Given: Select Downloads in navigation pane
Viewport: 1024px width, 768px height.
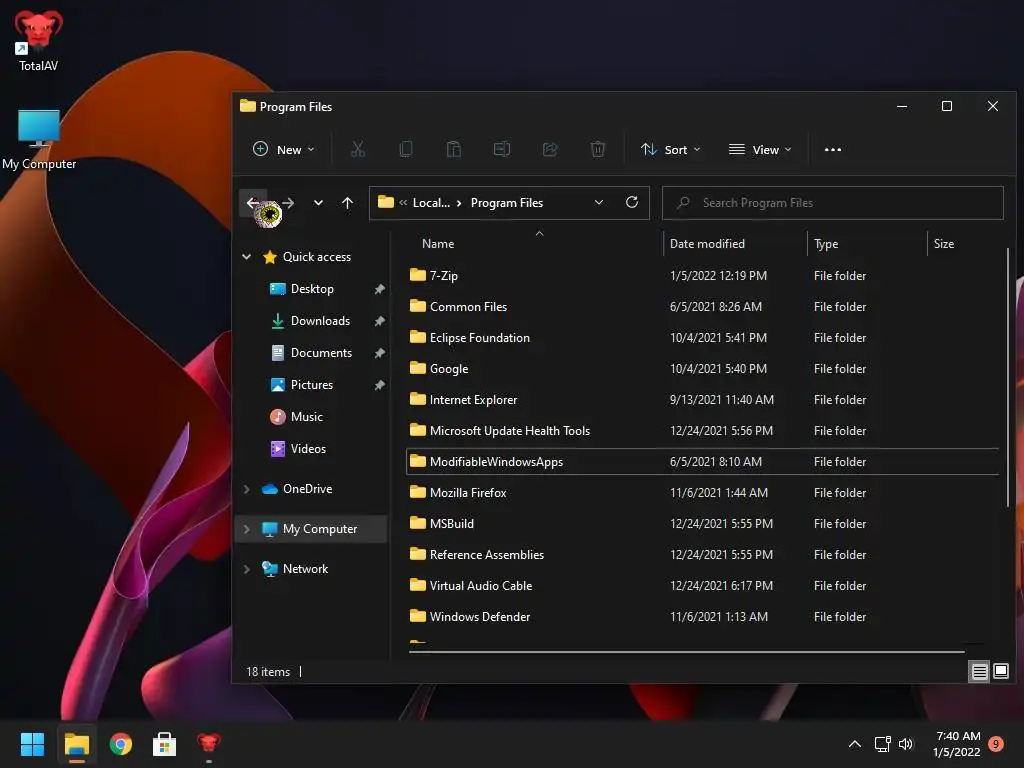Looking at the screenshot, I should (320, 321).
